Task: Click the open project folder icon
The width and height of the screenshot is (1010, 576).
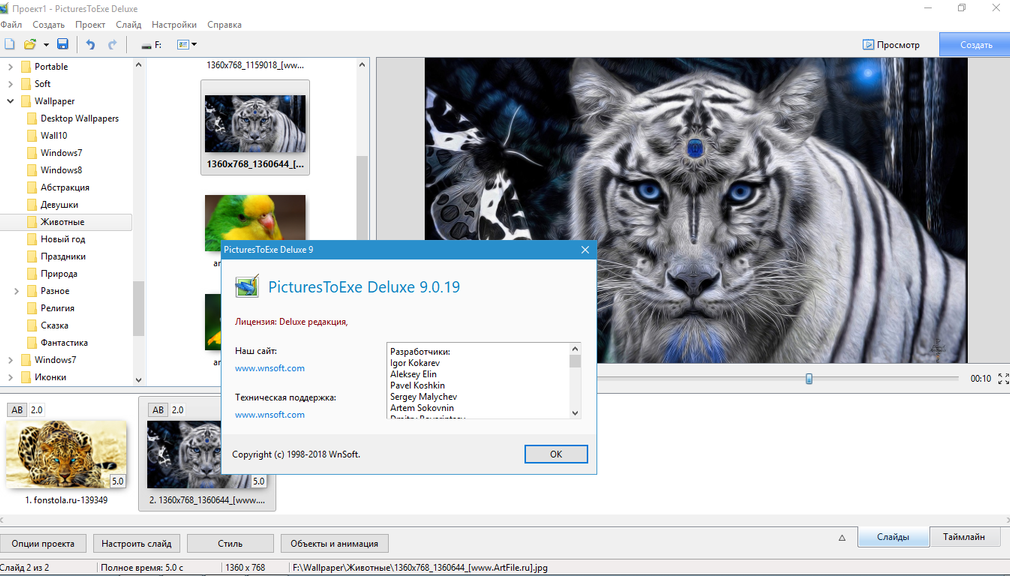Action: coord(30,44)
